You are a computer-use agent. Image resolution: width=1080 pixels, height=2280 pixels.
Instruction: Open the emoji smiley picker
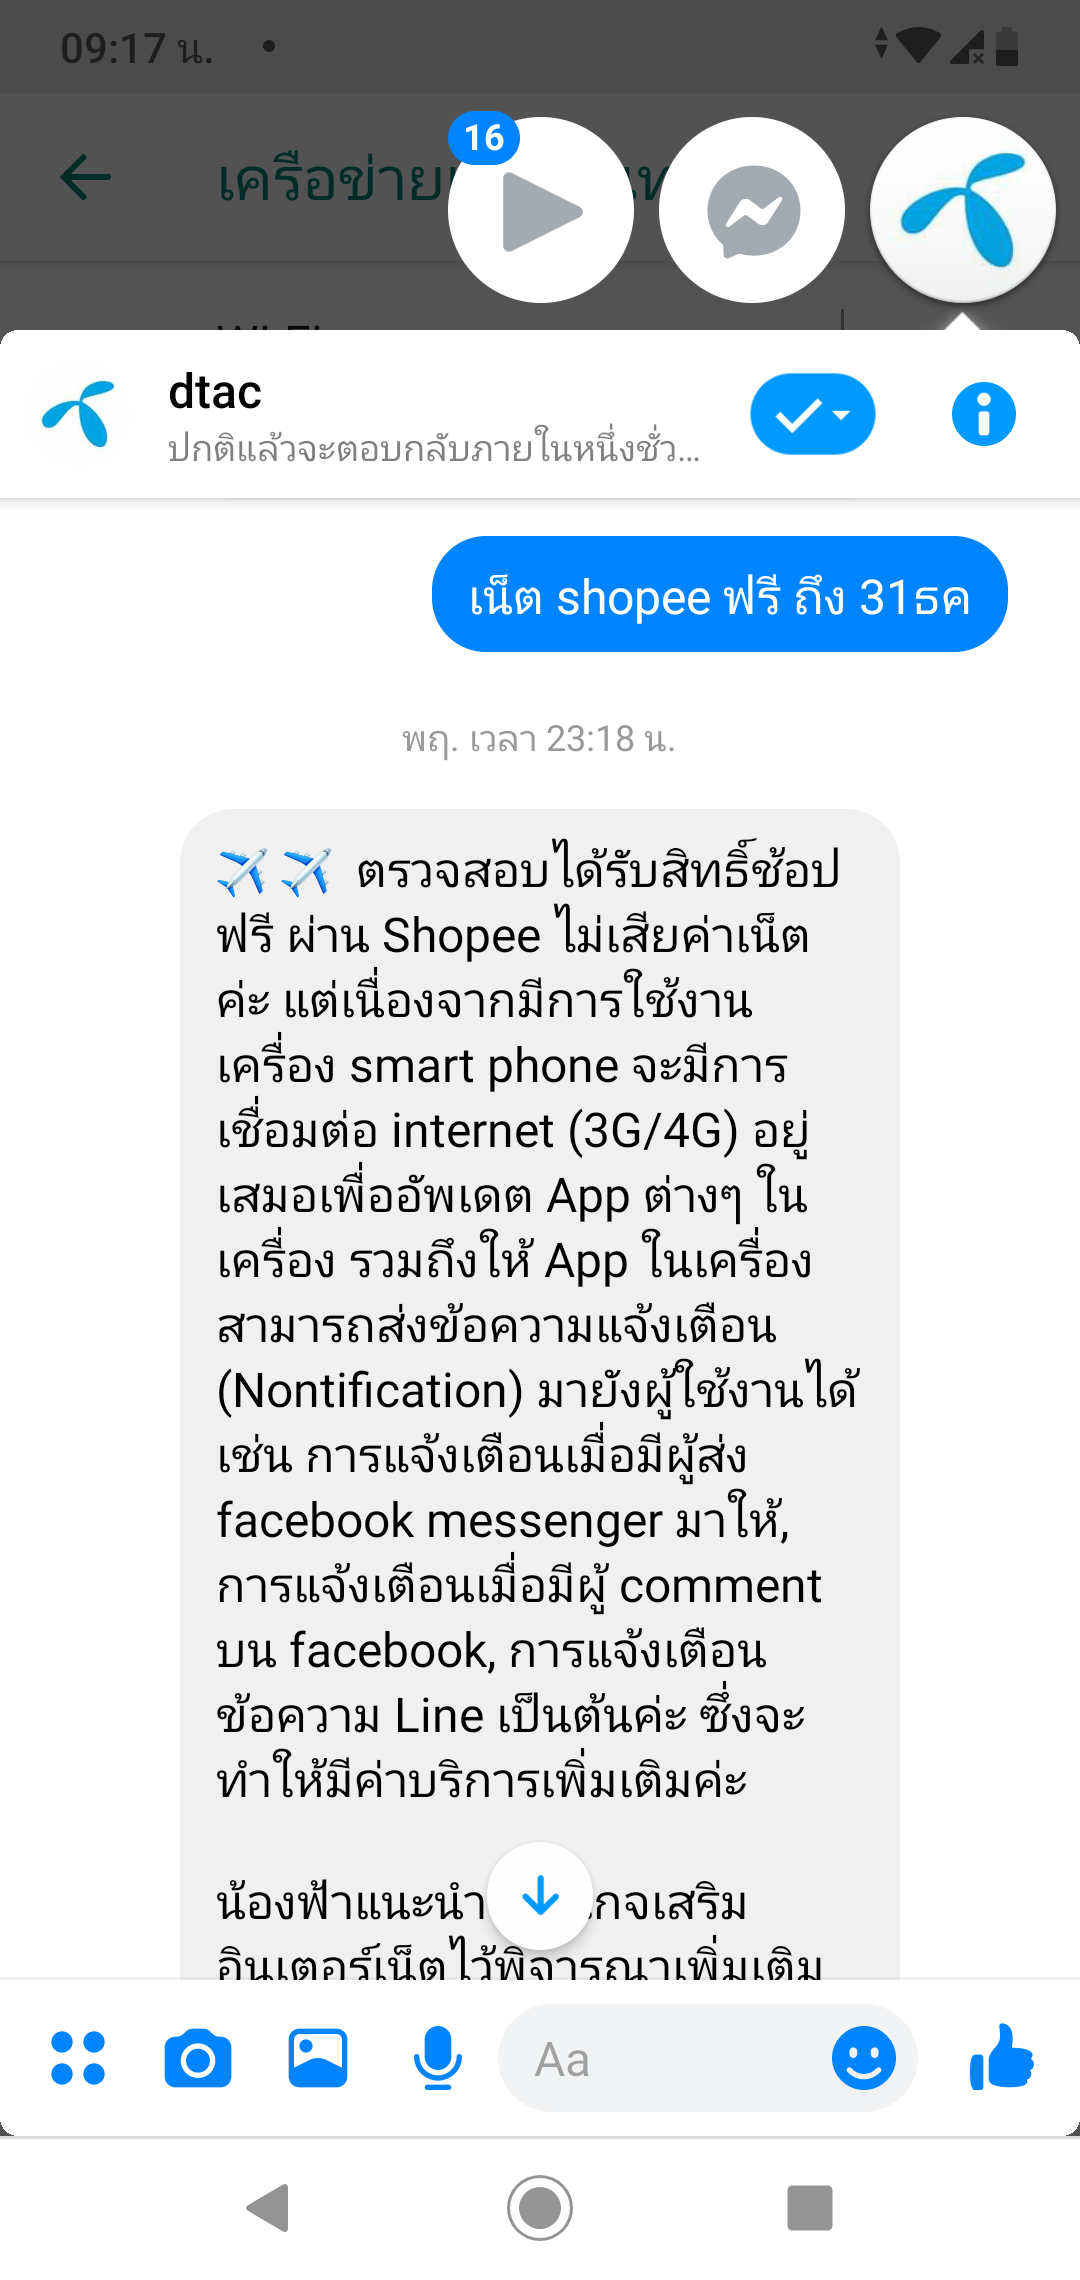point(864,2059)
